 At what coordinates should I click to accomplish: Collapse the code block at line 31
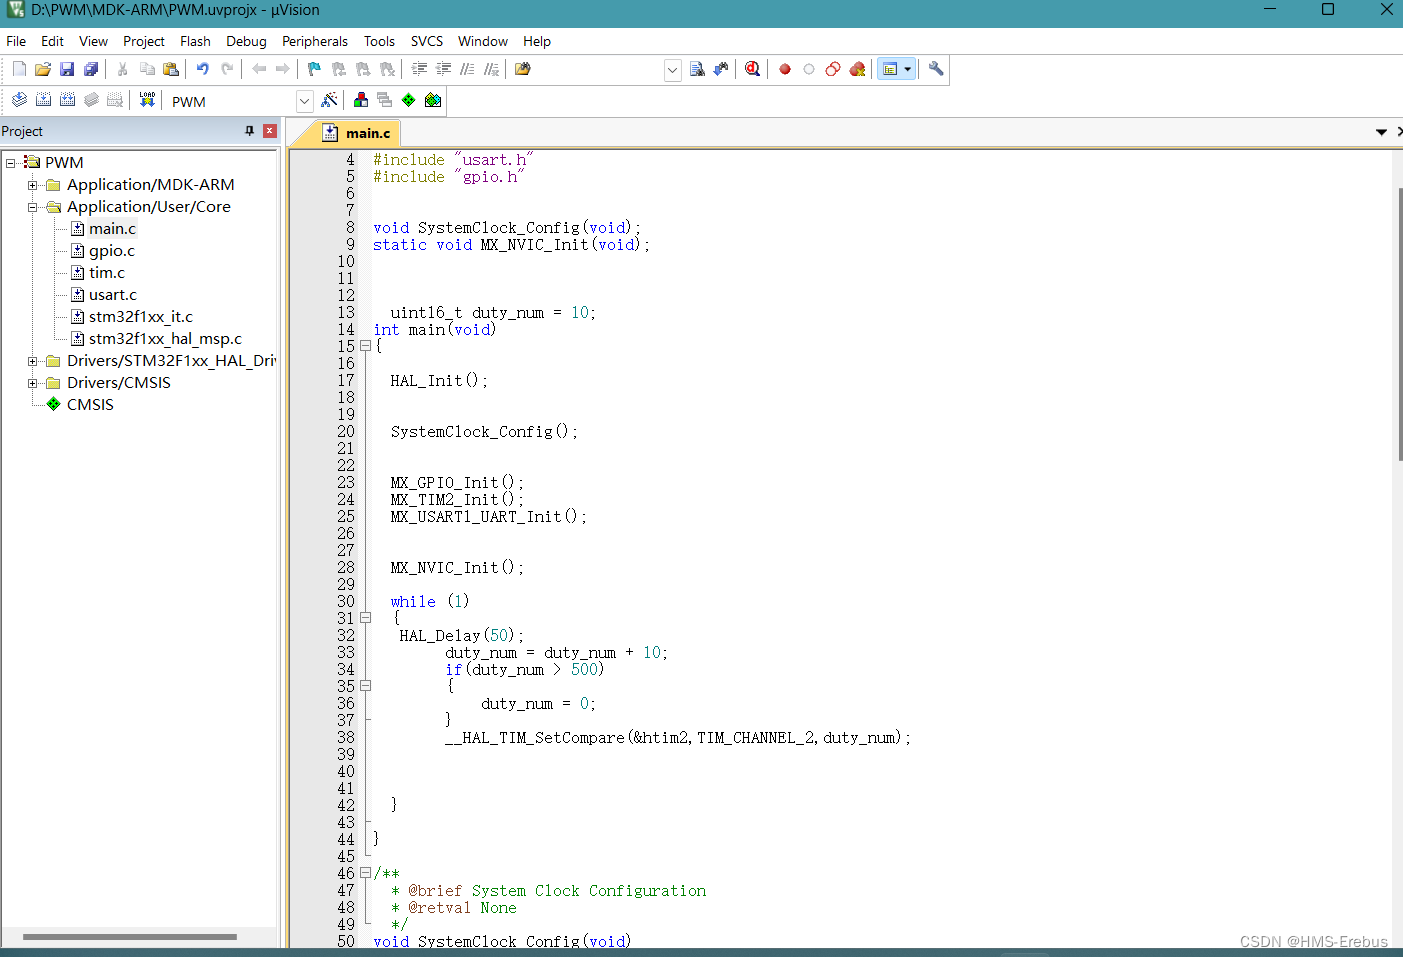(365, 617)
